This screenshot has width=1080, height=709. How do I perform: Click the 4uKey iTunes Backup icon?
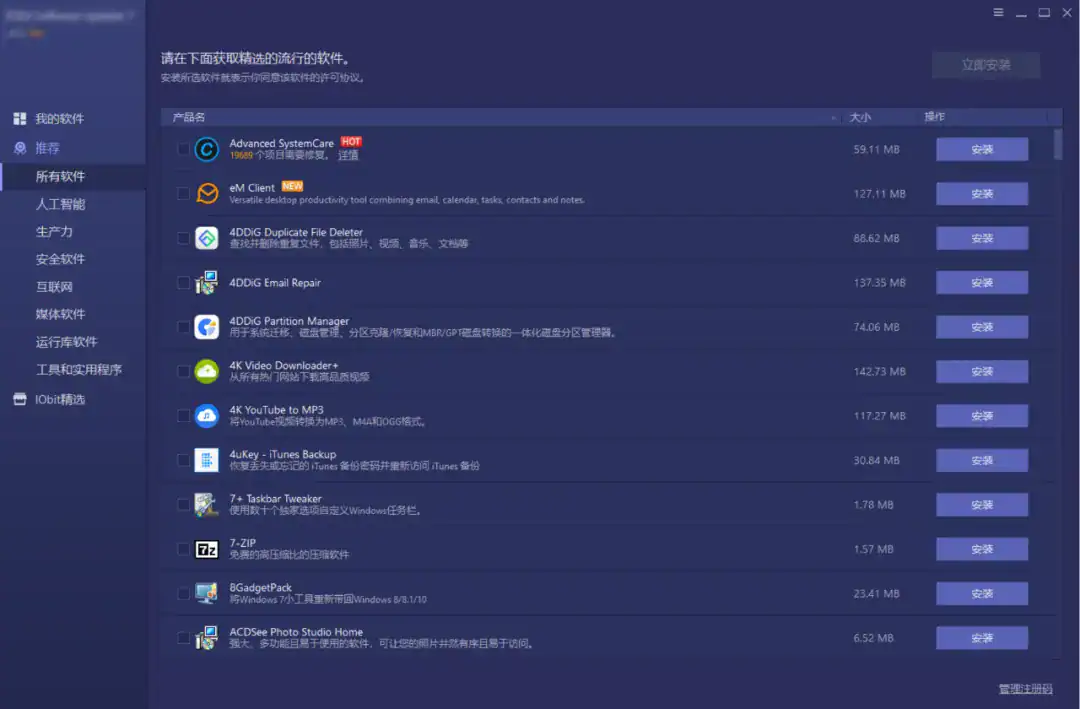(207, 460)
